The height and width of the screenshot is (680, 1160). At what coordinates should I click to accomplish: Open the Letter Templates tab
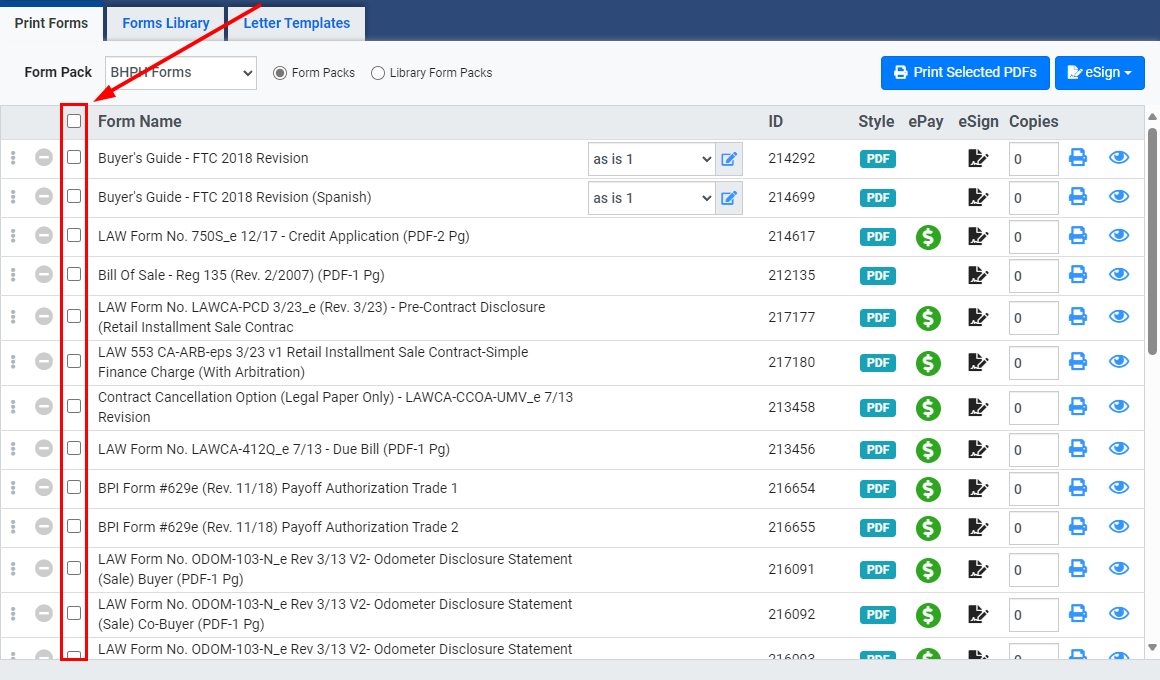tap(297, 23)
